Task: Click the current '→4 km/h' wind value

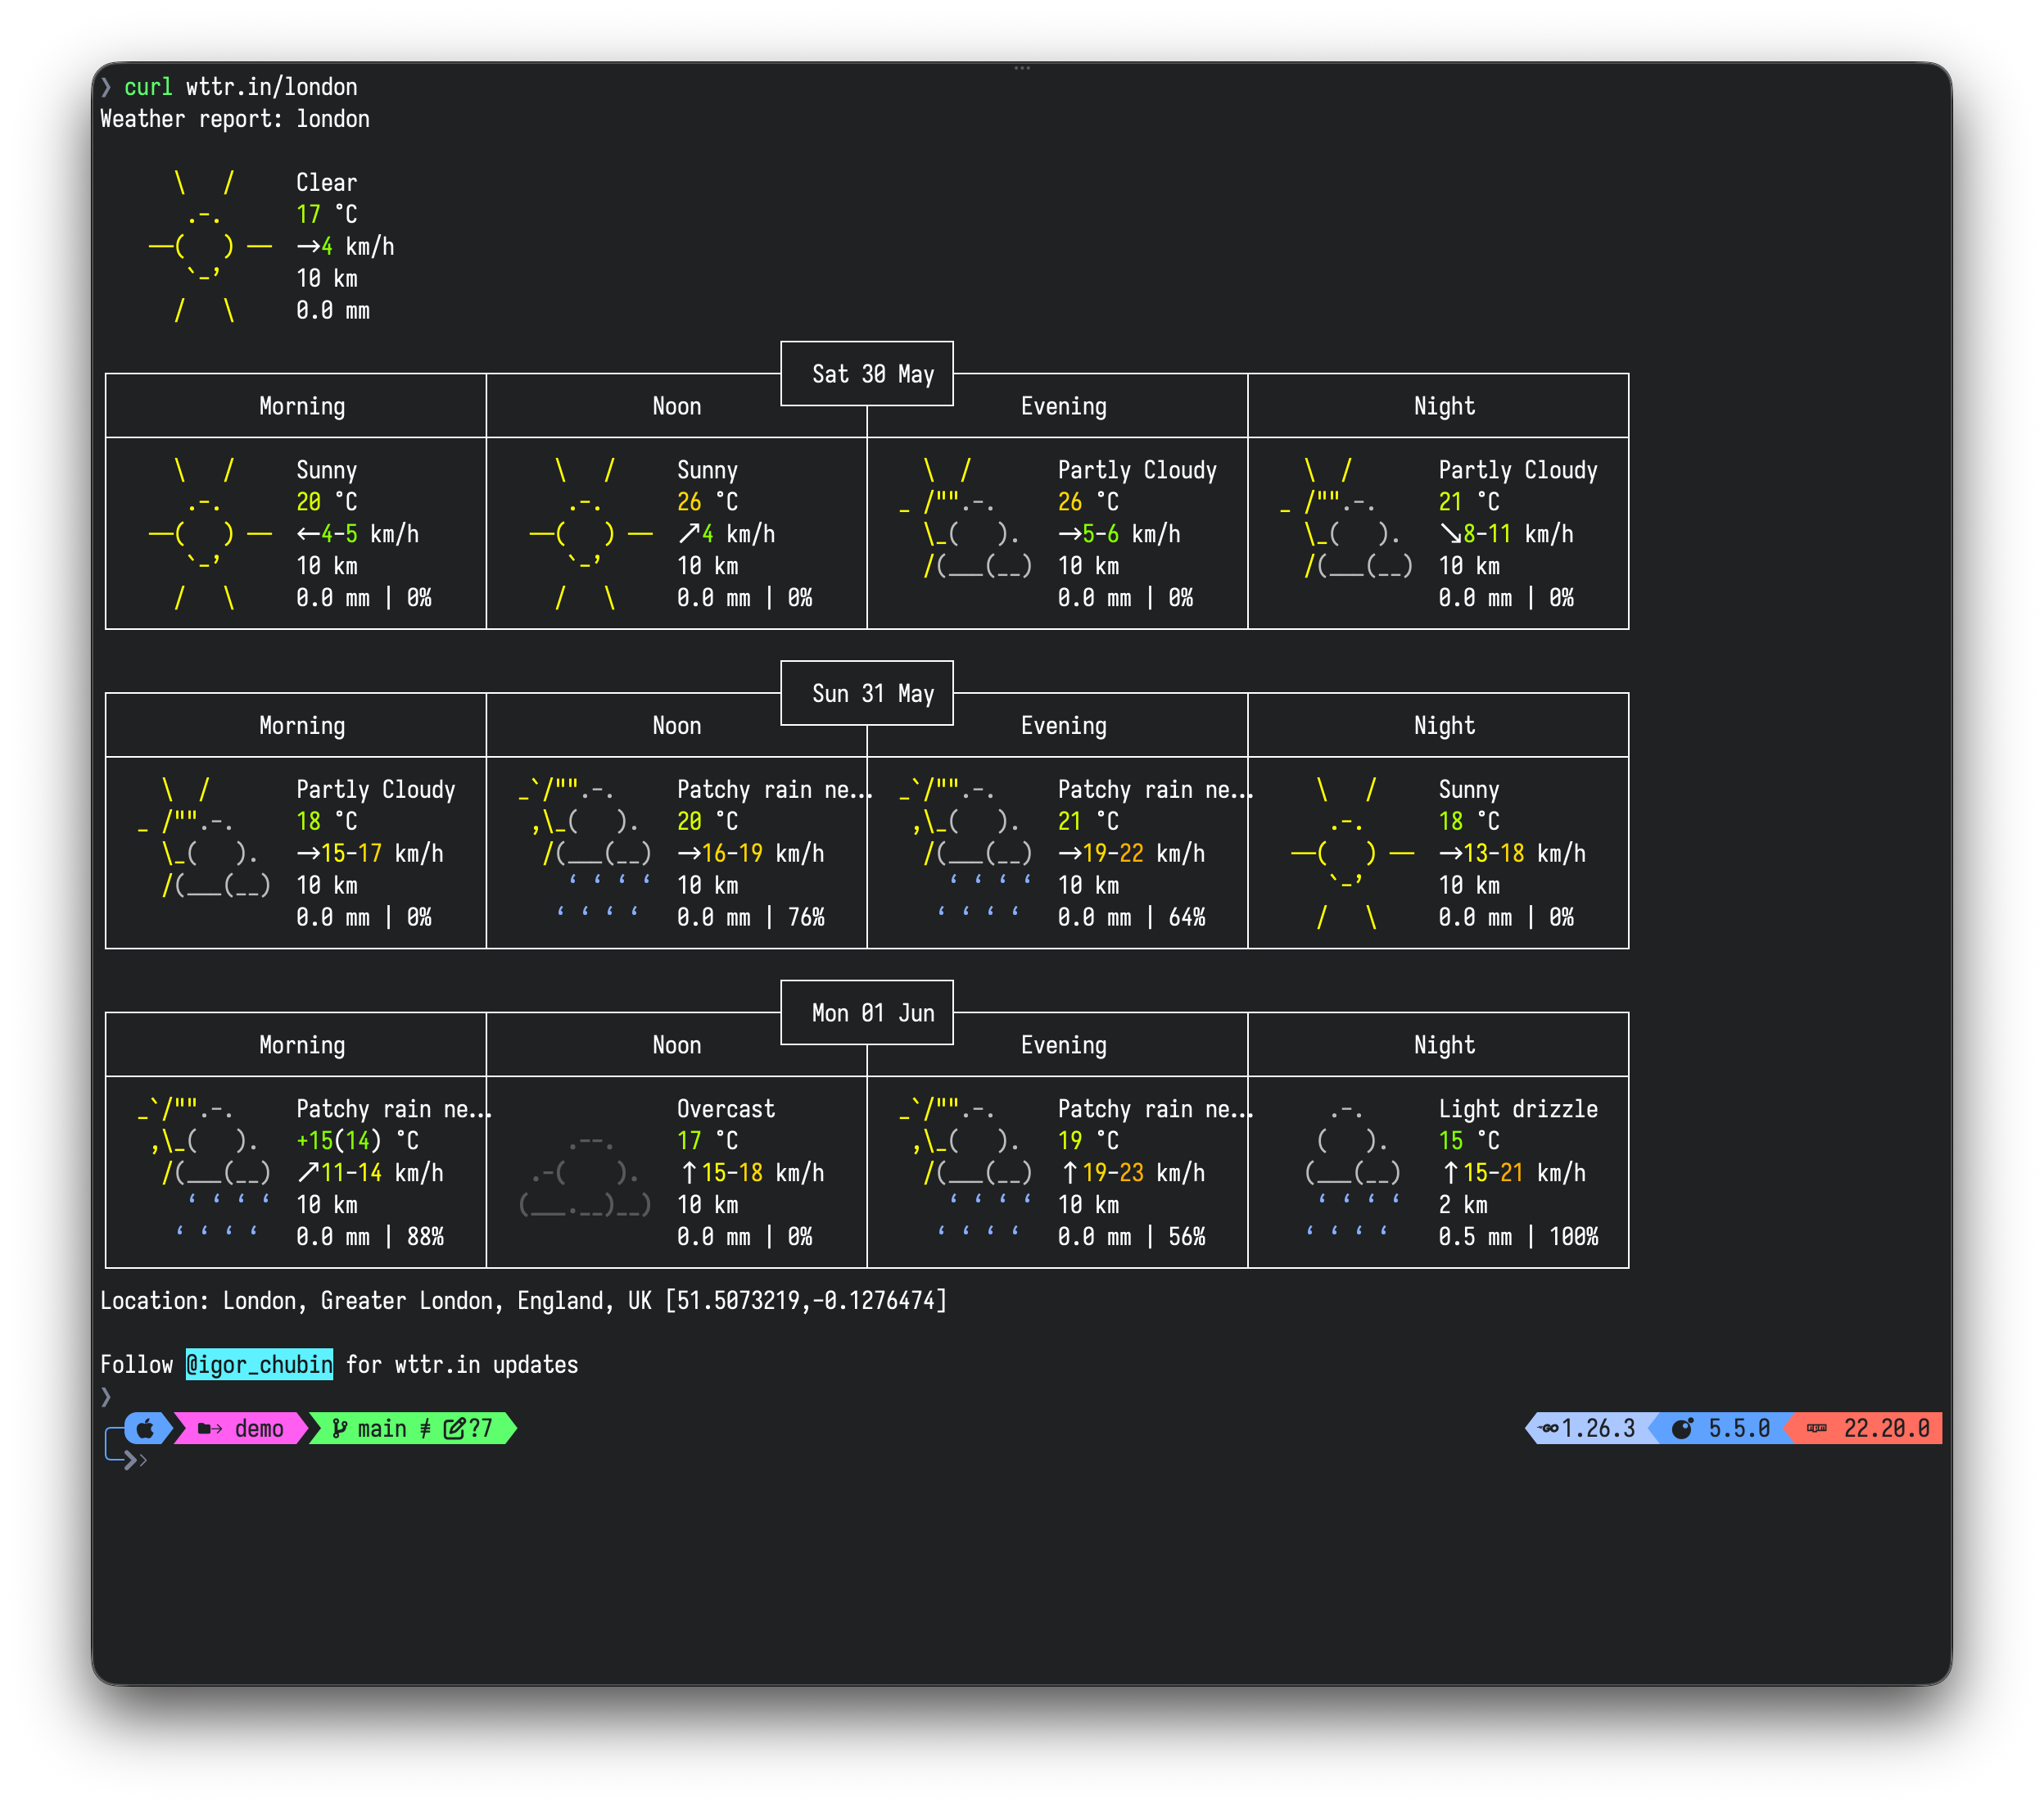Action: click(x=345, y=246)
